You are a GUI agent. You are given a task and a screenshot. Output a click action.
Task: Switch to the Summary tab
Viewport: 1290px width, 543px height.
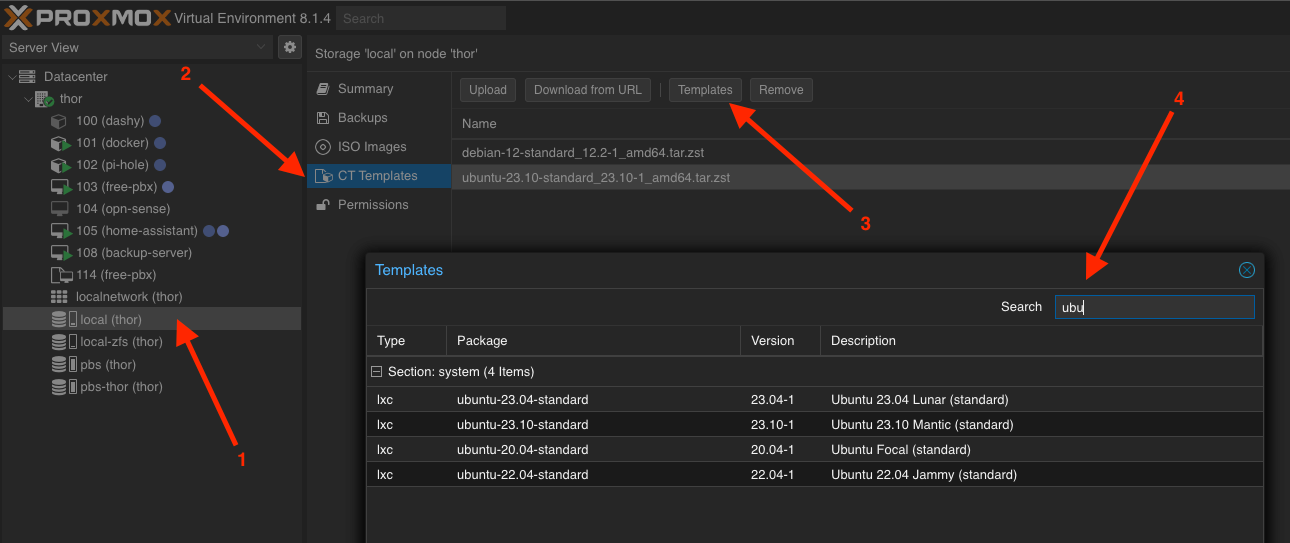365,89
